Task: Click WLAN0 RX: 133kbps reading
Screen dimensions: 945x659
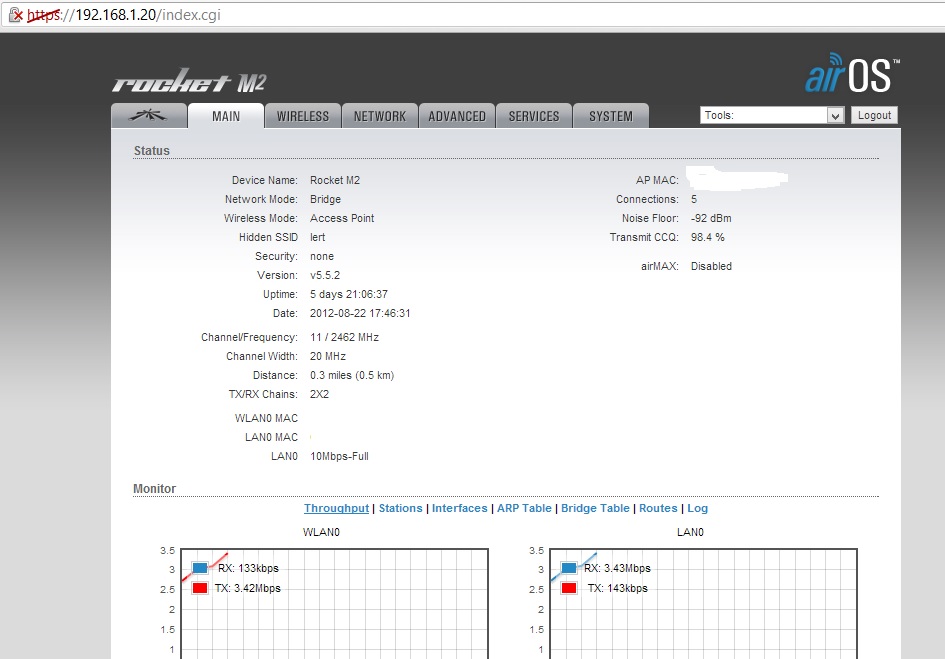Action: click(x=248, y=568)
